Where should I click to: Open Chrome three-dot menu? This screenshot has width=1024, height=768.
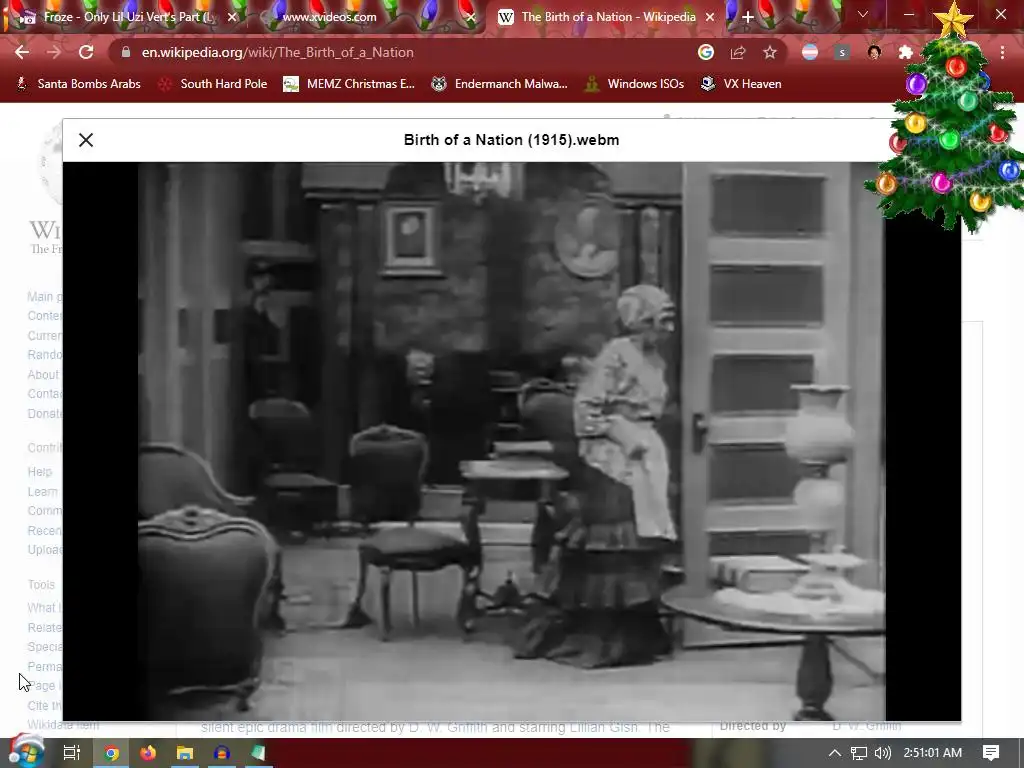coord(1002,52)
